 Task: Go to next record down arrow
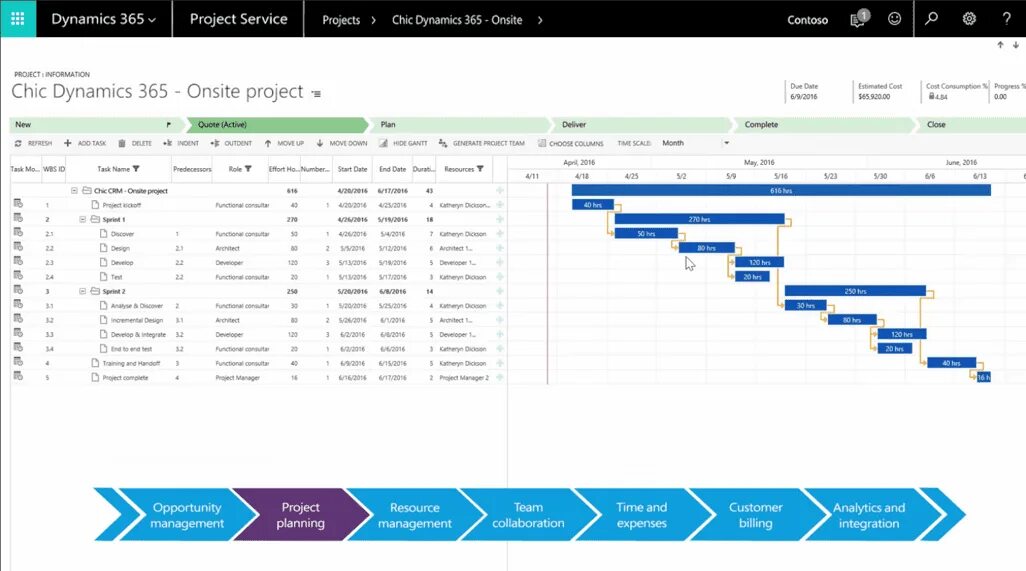click(1016, 45)
